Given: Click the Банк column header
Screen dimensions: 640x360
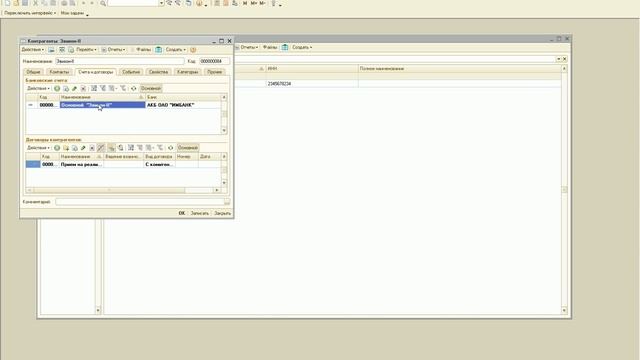Looking at the screenshot, I should 183,97.
